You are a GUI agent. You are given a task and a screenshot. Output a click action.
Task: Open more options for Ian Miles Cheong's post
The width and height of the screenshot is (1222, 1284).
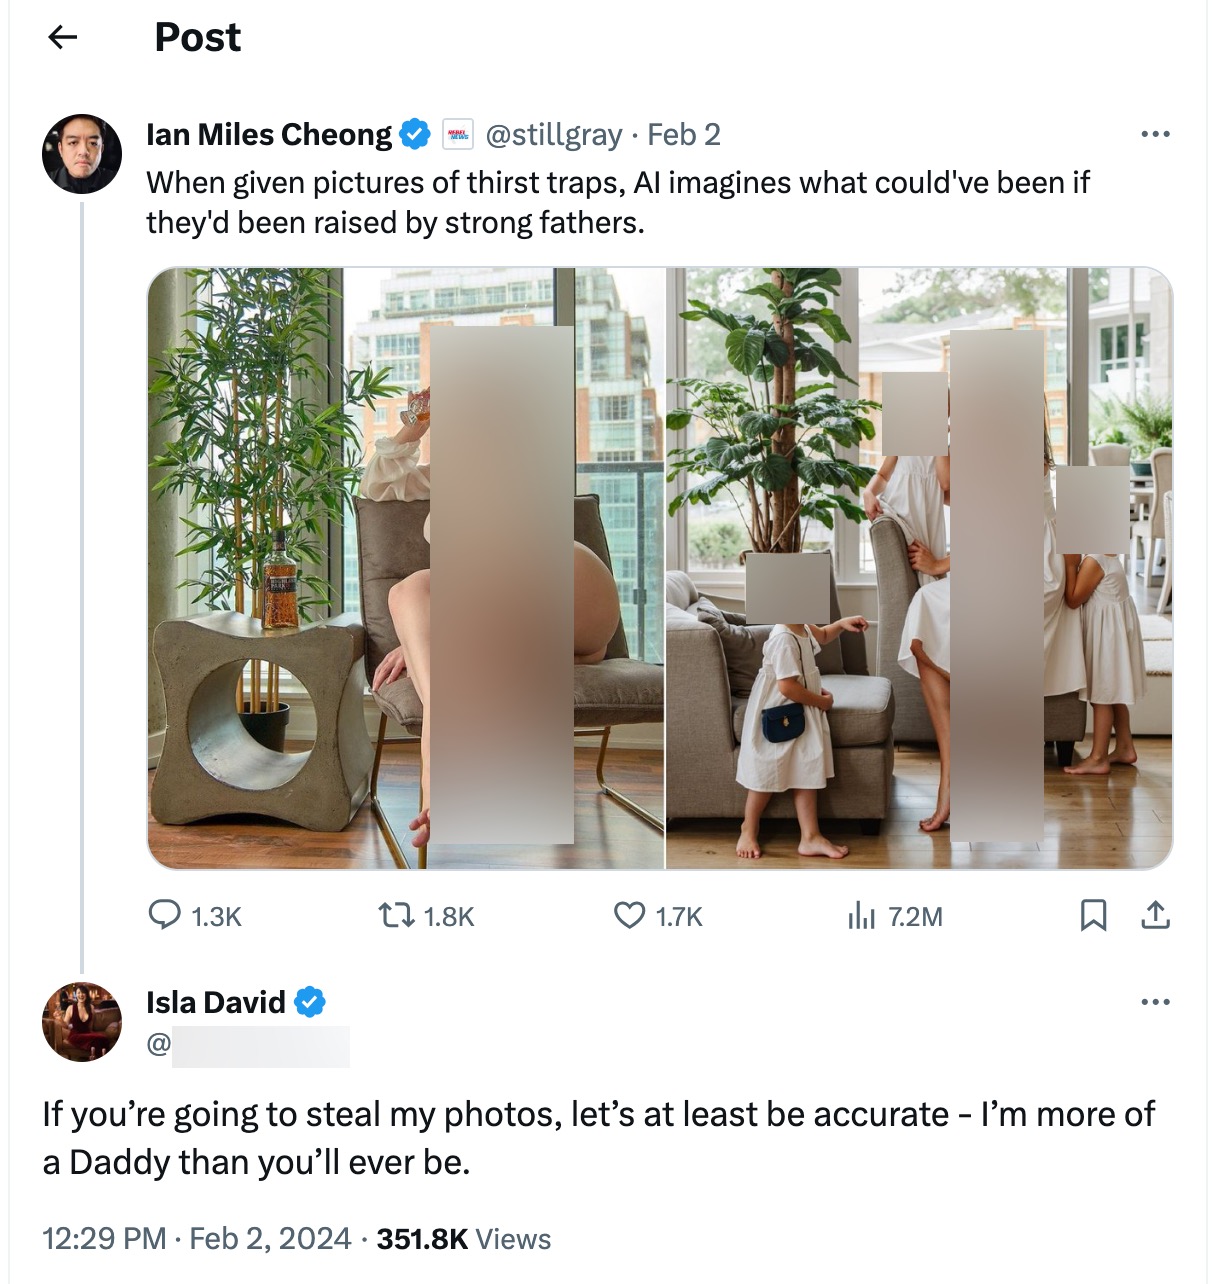click(1155, 134)
